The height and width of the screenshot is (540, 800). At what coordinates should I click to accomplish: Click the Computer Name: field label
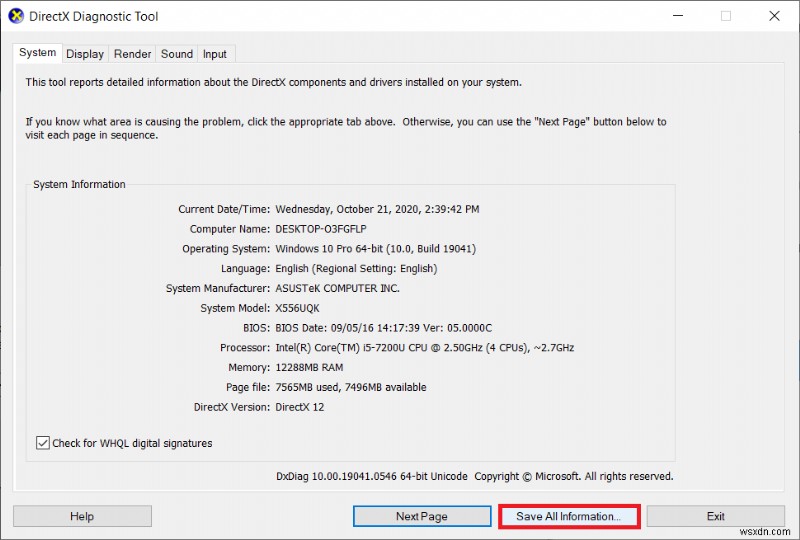230,229
